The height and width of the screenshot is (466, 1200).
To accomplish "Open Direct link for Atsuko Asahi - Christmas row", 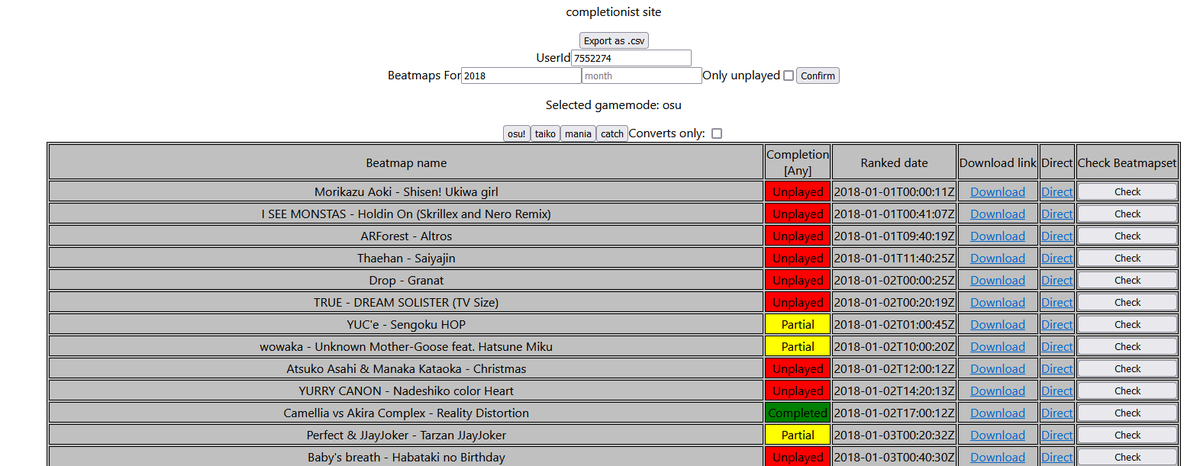I will 1057,369.
